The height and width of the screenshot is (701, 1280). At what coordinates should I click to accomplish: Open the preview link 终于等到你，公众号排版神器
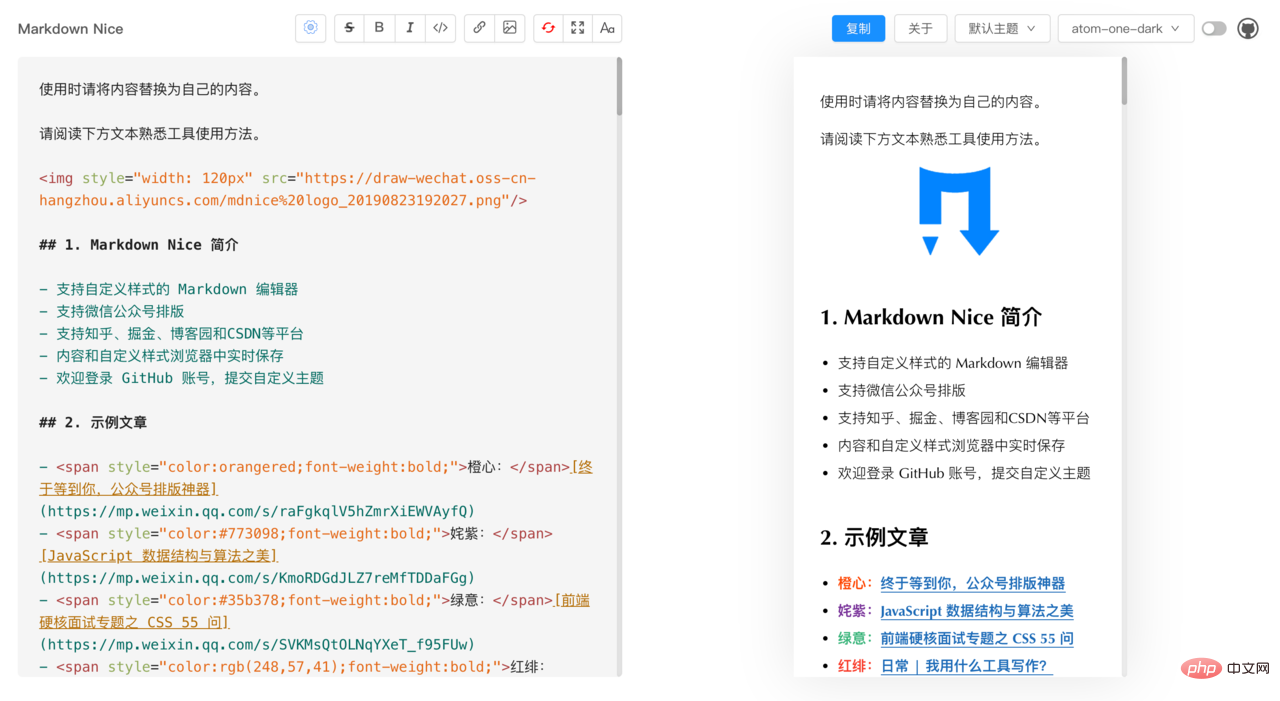(x=973, y=583)
